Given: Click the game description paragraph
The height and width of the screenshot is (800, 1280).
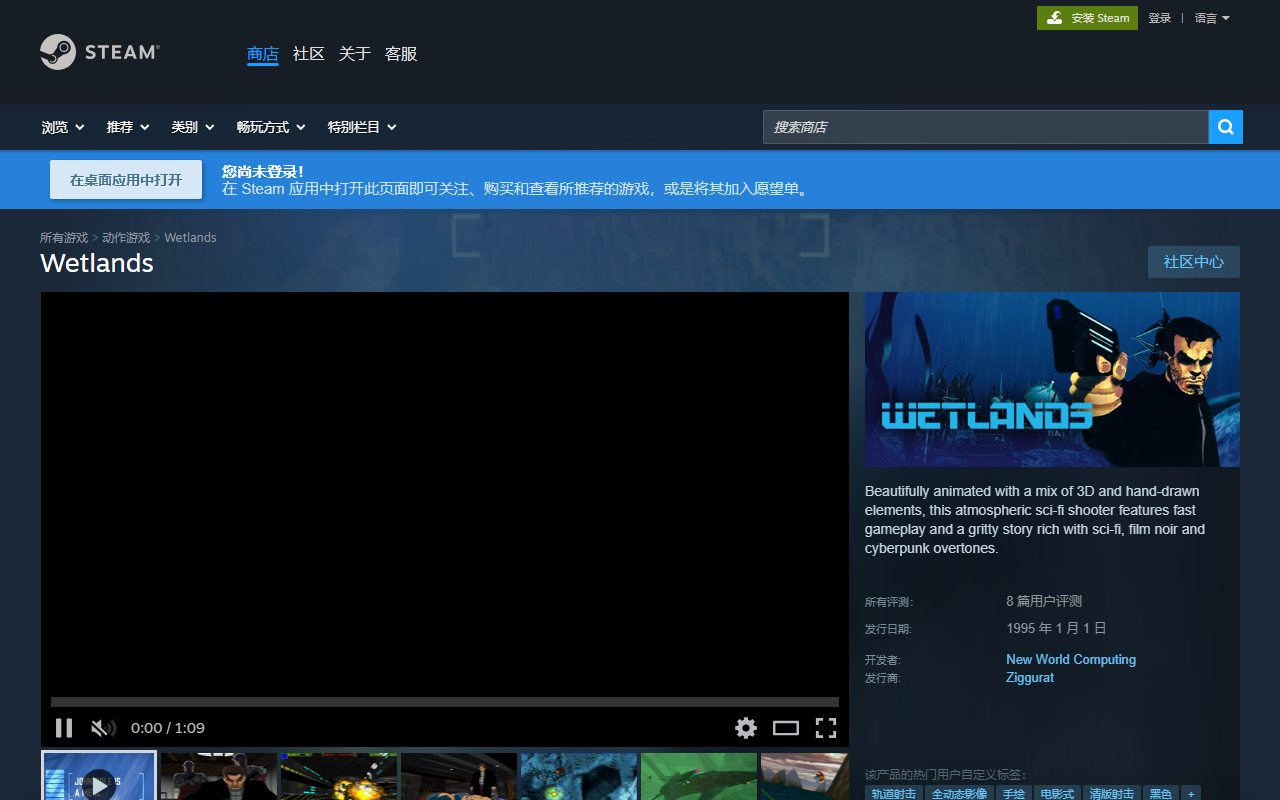Looking at the screenshot, I should 1035,520.
